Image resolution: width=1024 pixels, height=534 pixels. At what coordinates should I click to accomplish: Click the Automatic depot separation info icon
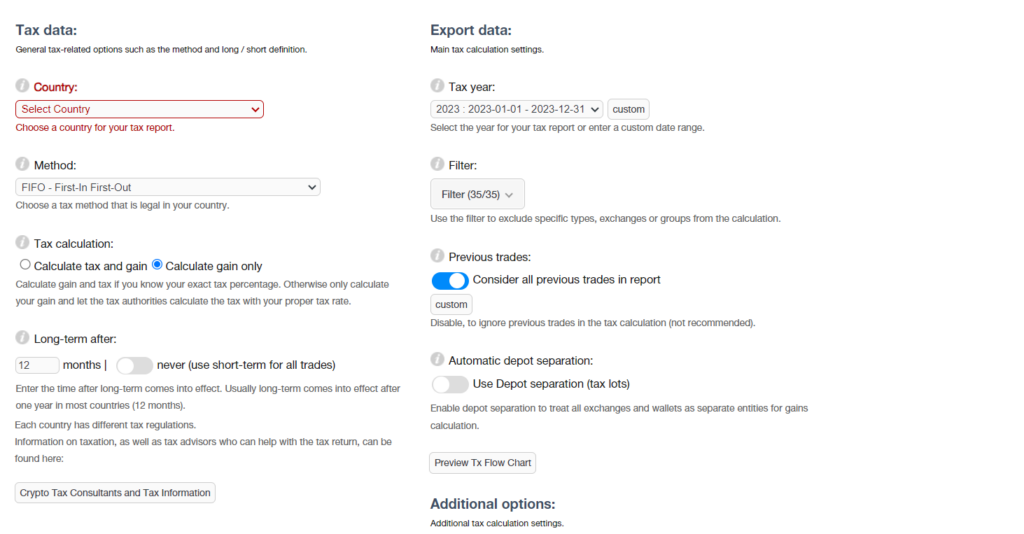click(437, 359)
